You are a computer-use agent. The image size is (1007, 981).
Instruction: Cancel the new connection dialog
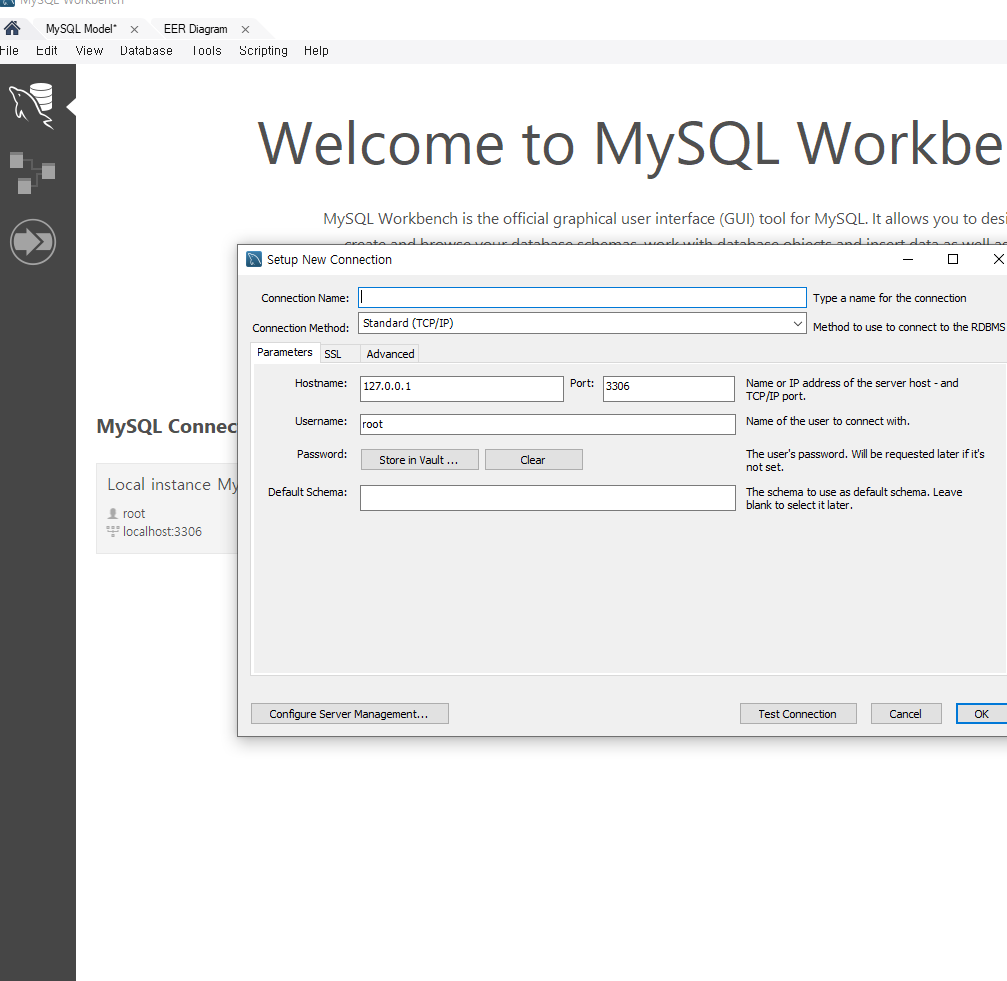[906, 714]
